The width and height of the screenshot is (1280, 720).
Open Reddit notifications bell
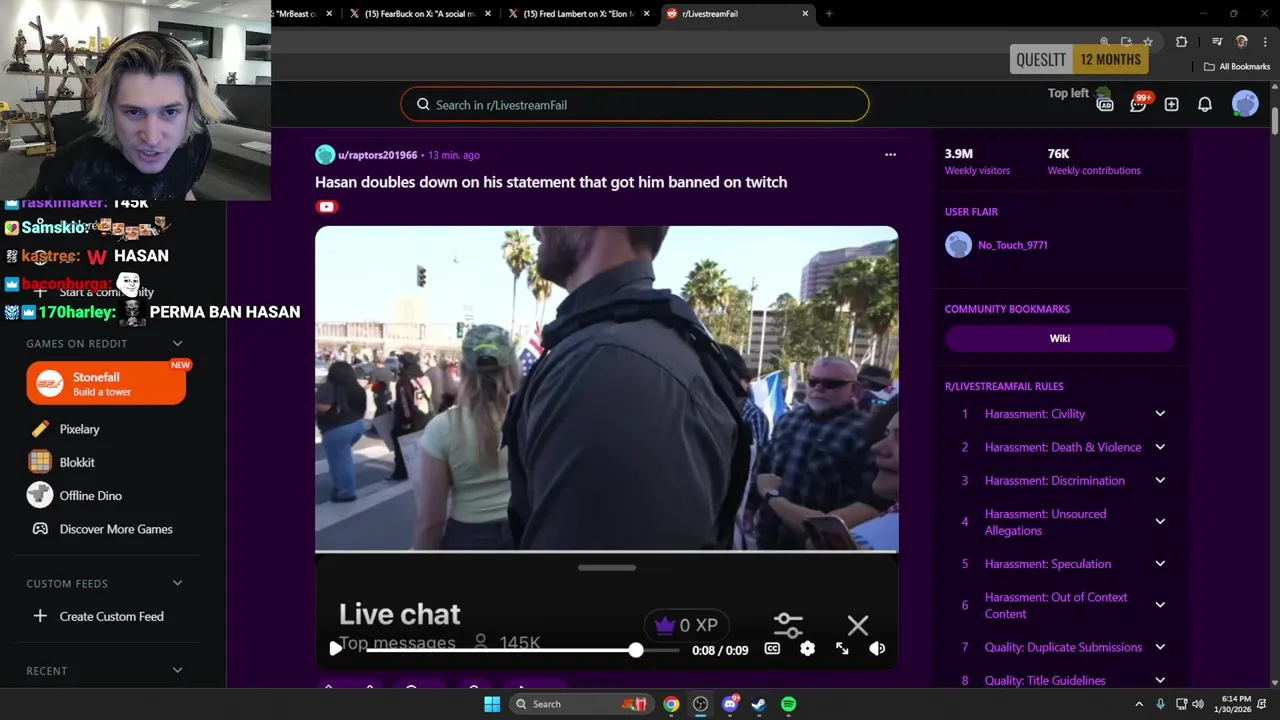click(1205, 104)
